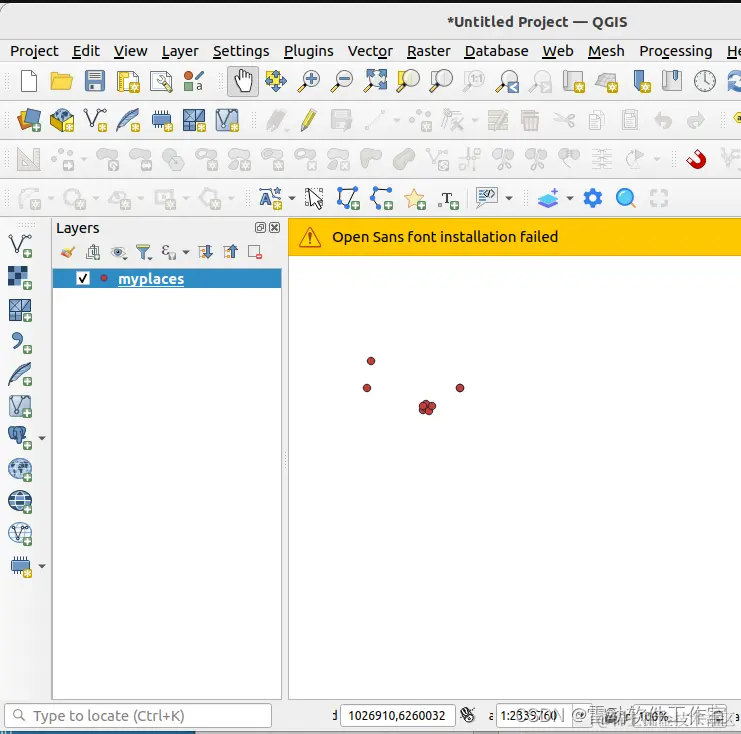Enable snapping with the red magnet
741x734 pixels.
point(696,159)
